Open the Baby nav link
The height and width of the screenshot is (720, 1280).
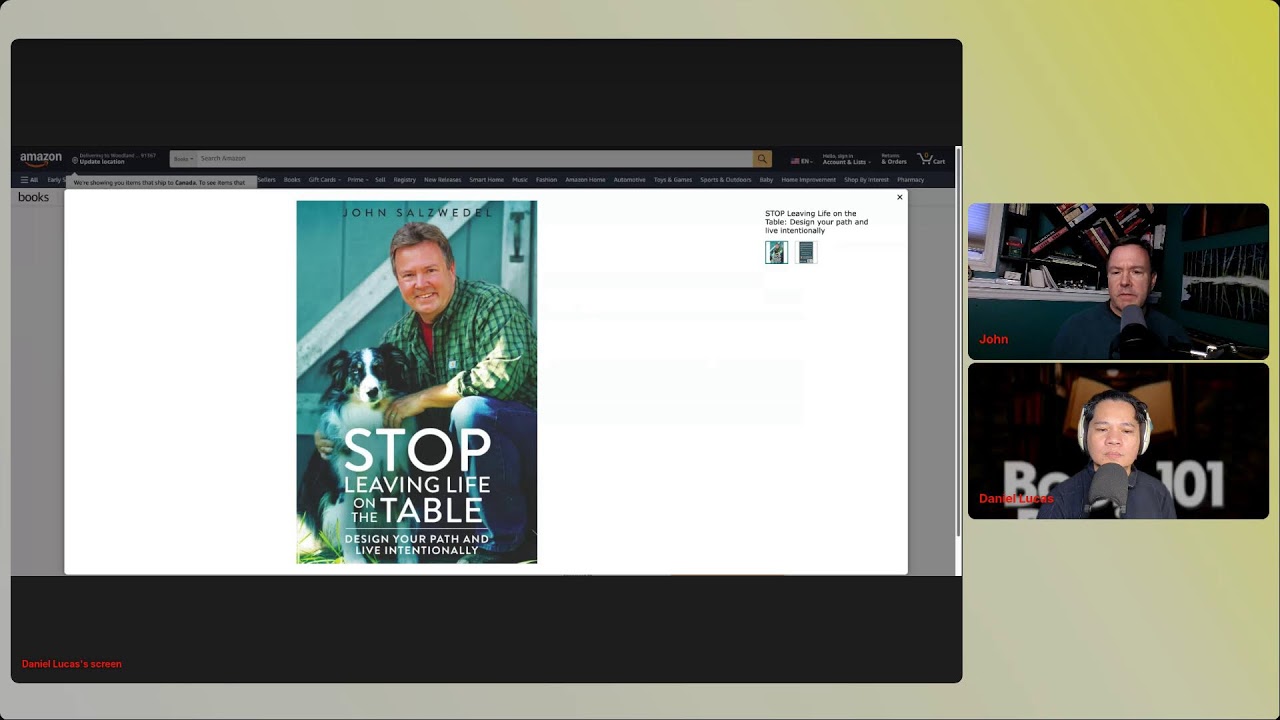766,180
